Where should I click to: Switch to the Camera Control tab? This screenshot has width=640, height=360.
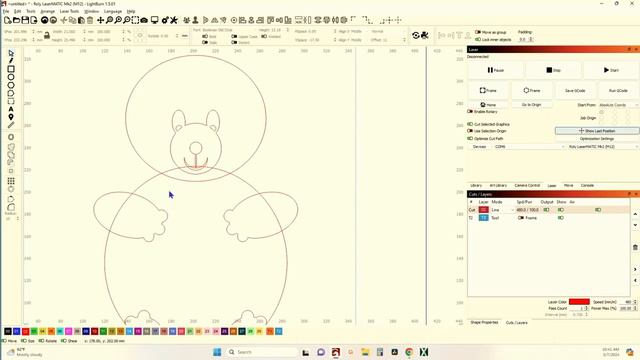coord(527,185)
